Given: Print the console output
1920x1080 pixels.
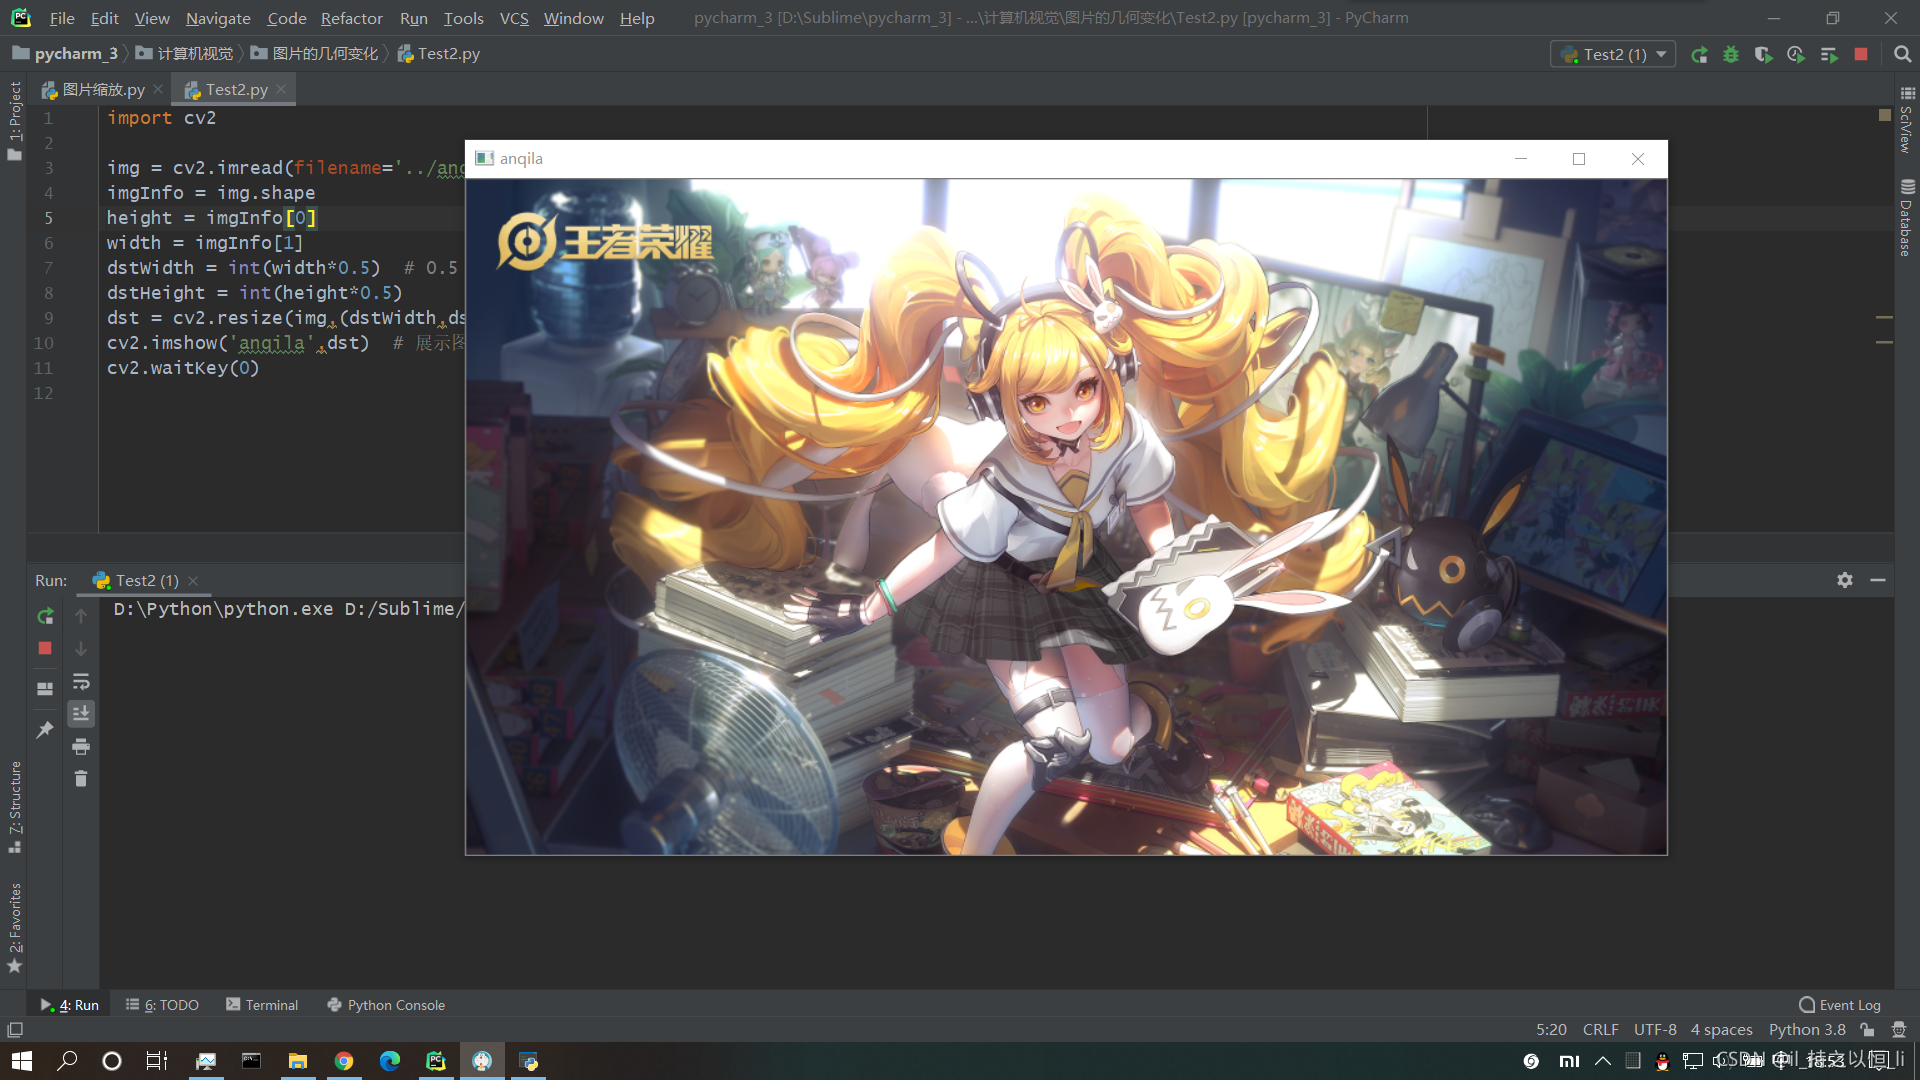Looking at the screenshot, I should [x=81, y=746].
